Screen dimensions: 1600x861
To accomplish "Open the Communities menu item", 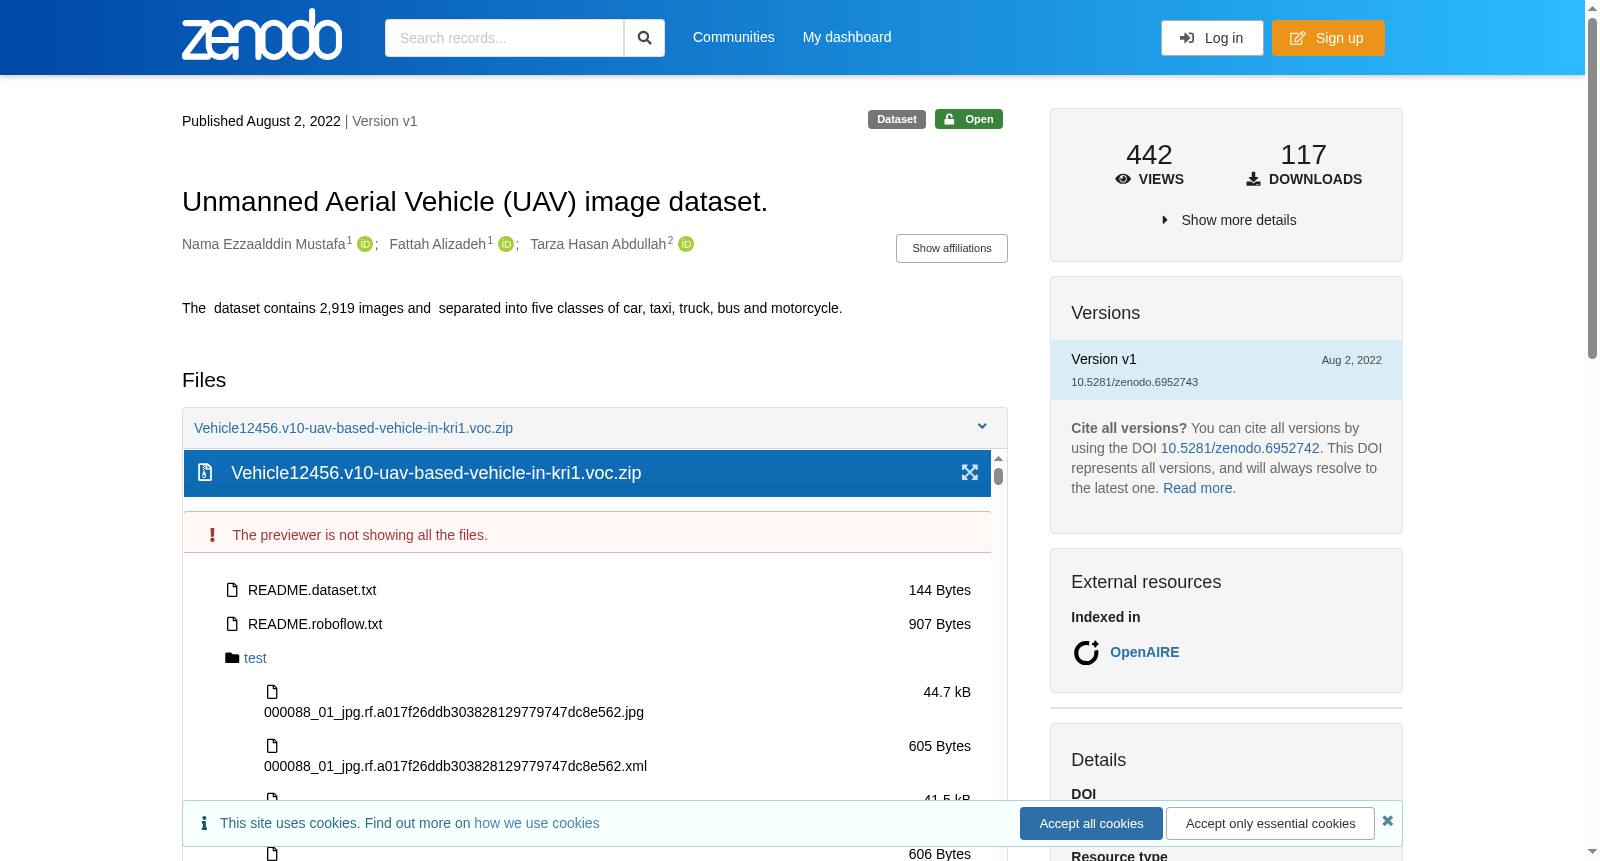I will pos(734,37).
